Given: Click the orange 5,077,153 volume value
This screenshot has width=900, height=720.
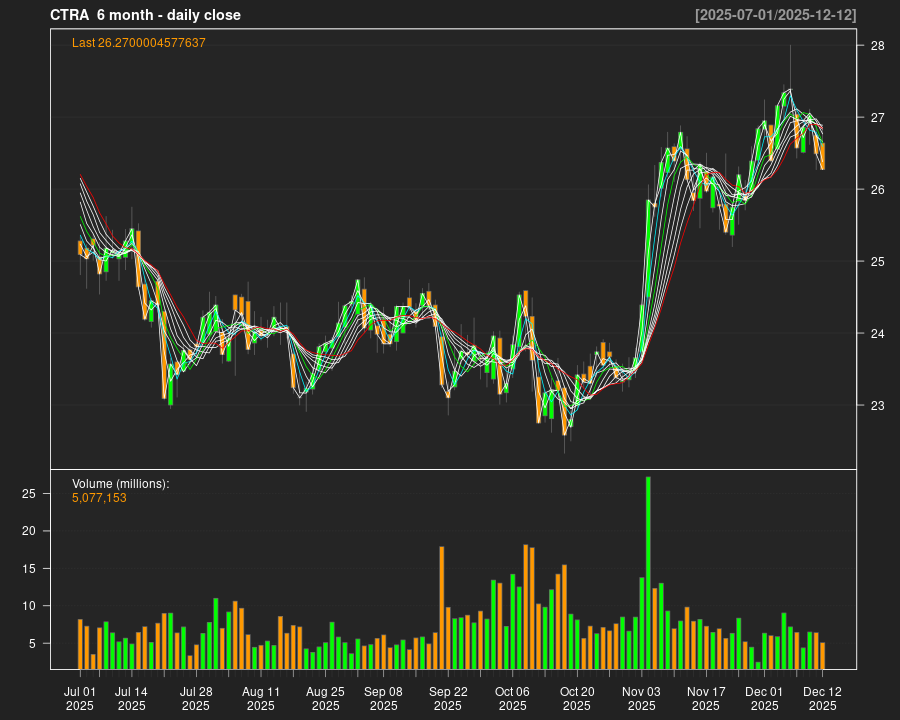Looking at the screenshot, I should tap(100, 498).
